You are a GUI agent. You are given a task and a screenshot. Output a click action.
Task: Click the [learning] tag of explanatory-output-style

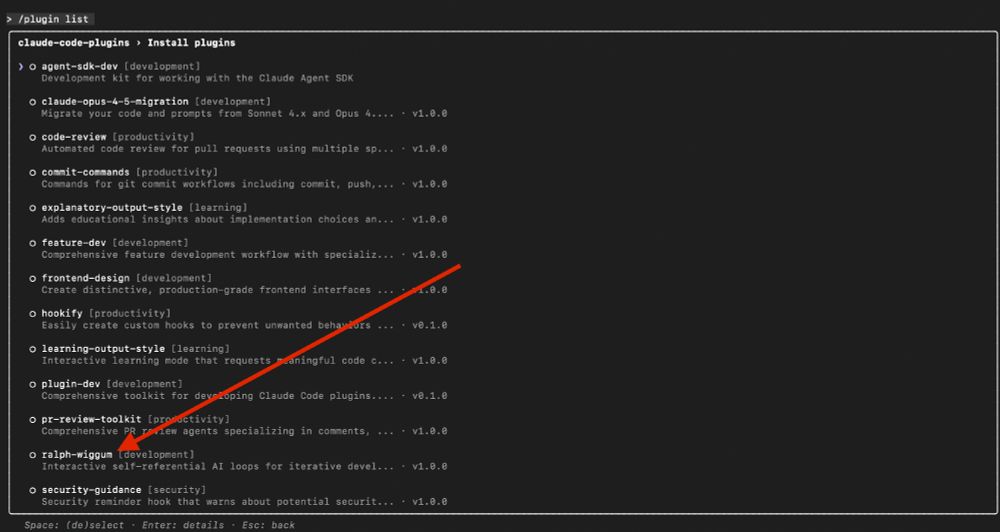pos(218,207)
